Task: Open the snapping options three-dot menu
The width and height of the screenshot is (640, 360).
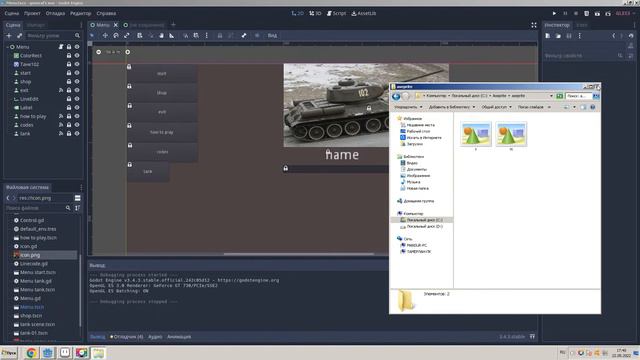Action: tap(207, 36)
